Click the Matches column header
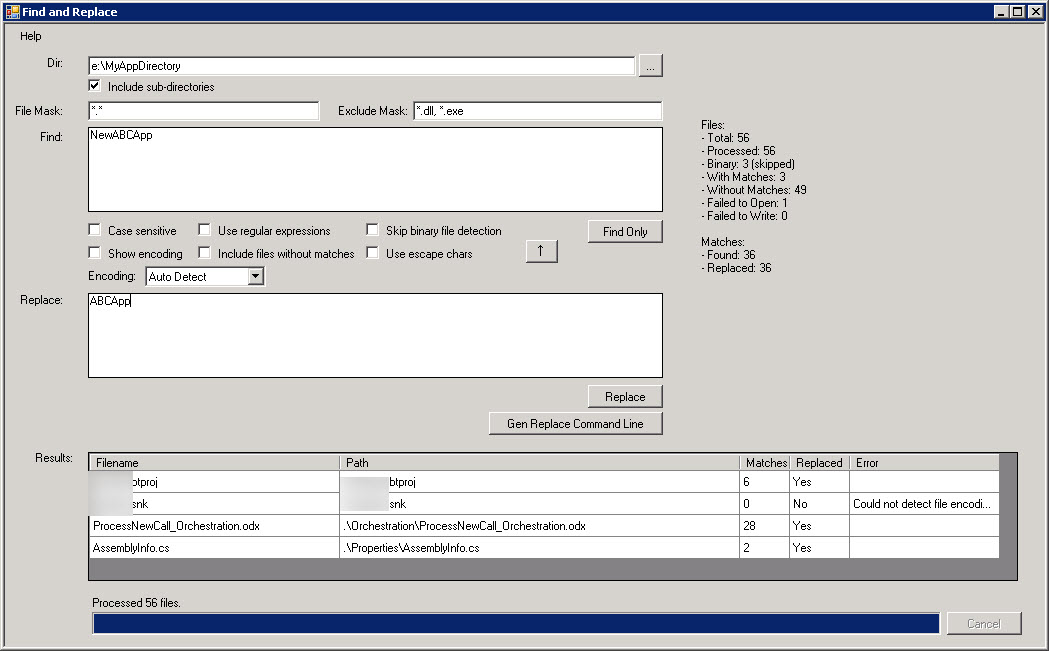The height and width of the screenshot is (651, 1049). (765, 462)
